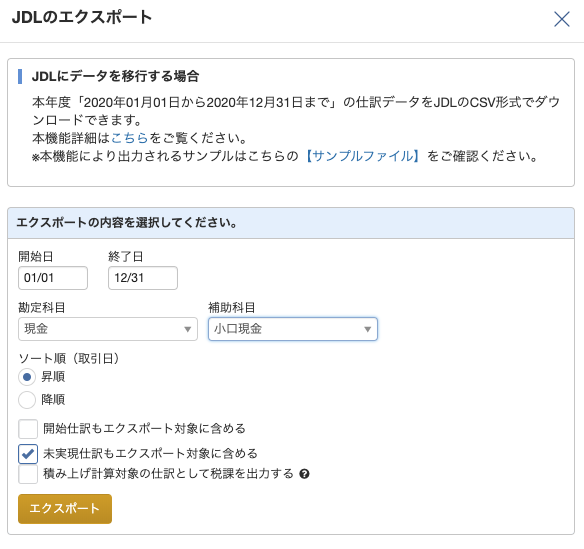Image resolution: width=584 pixels, height=549 pixels.
Task: Click the 積み上げ計算対象の仕訳として税課を出力する label text
Action: pos(168,474)
